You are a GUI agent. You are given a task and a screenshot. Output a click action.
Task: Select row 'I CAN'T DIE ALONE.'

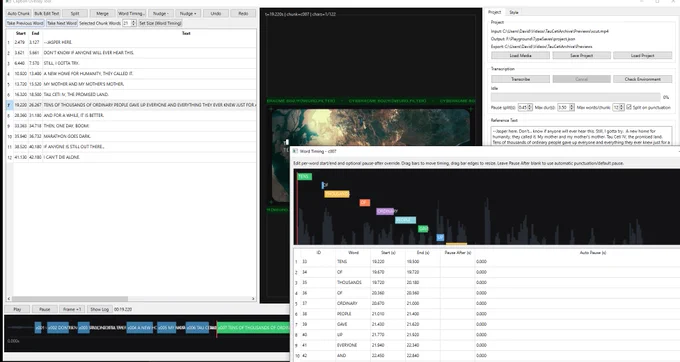coord(130,157)
